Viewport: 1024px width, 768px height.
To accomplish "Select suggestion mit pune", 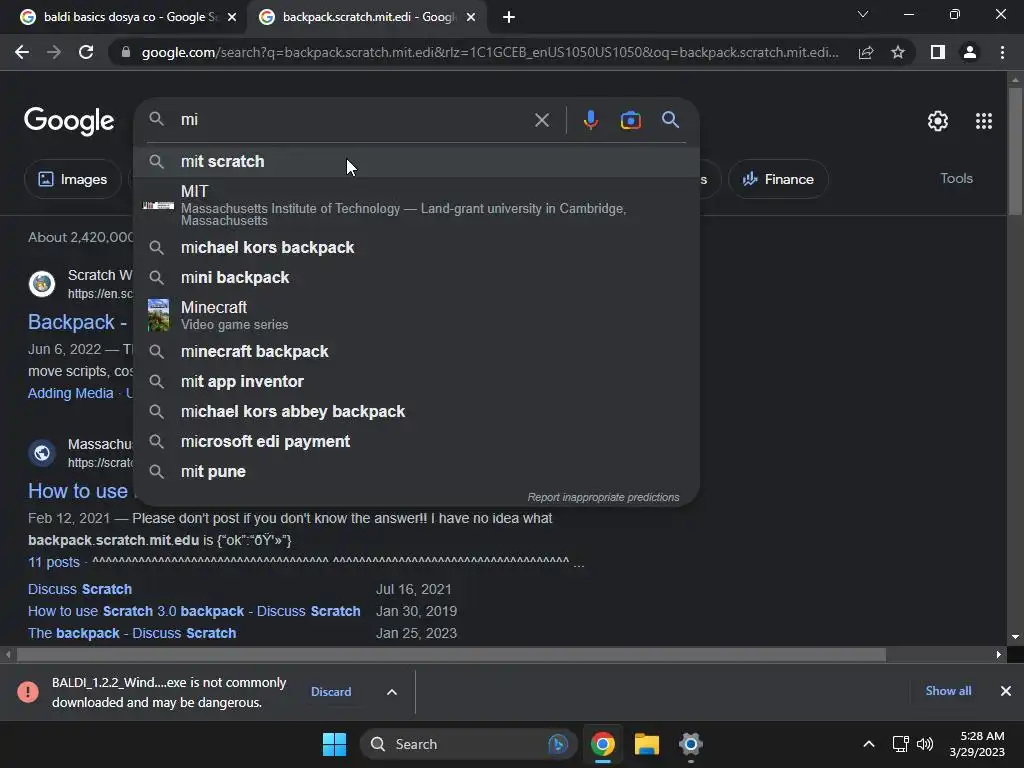I will (x=417, y=472).
